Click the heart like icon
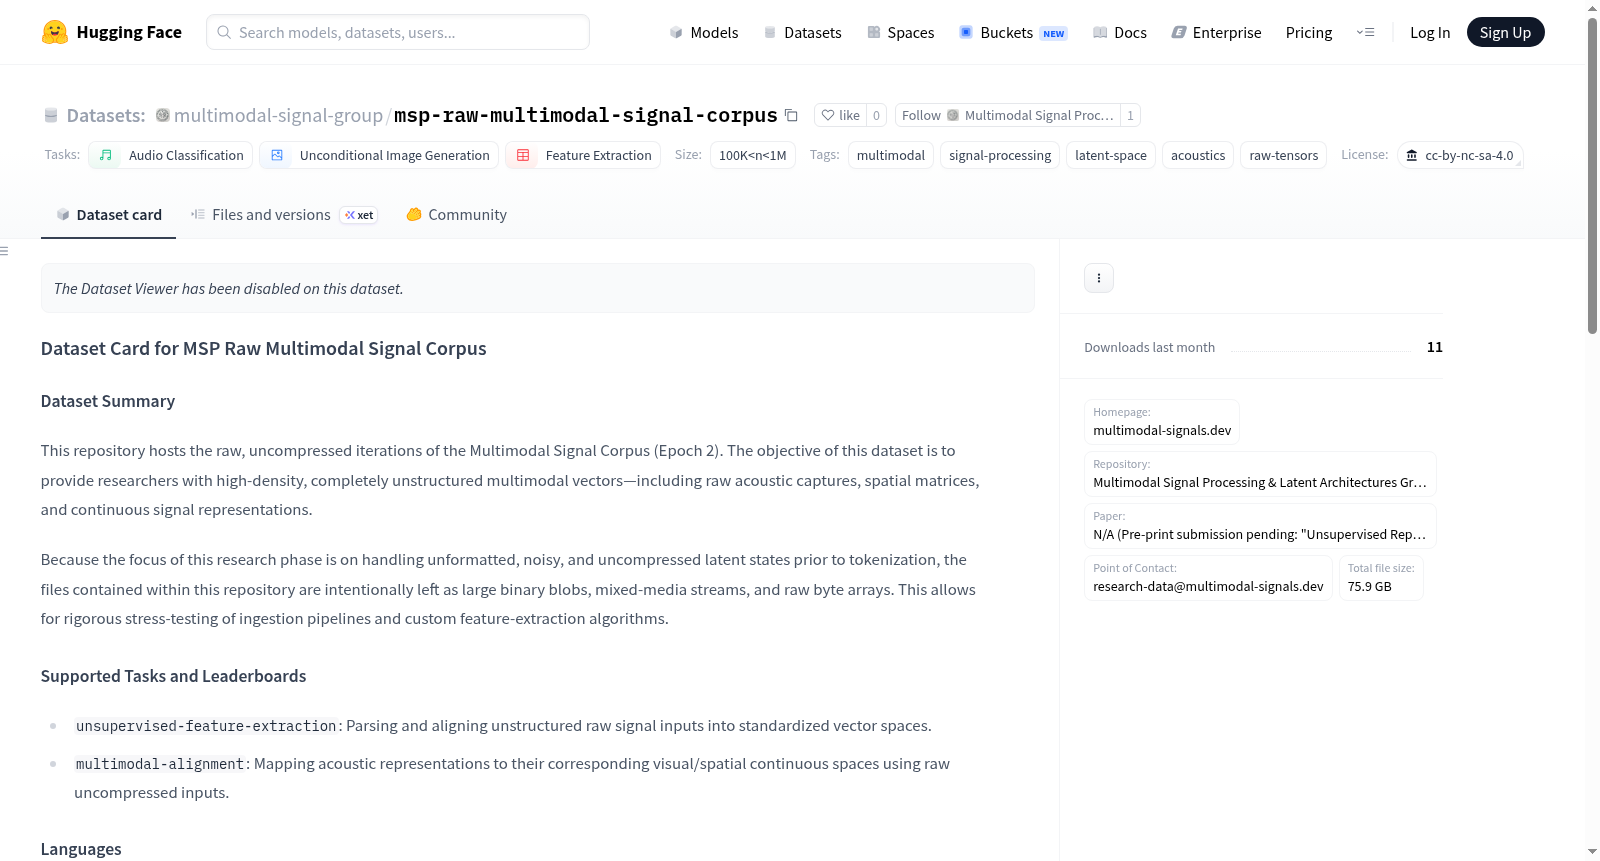This screenshot has width=1600, height=861. (828, 115)
